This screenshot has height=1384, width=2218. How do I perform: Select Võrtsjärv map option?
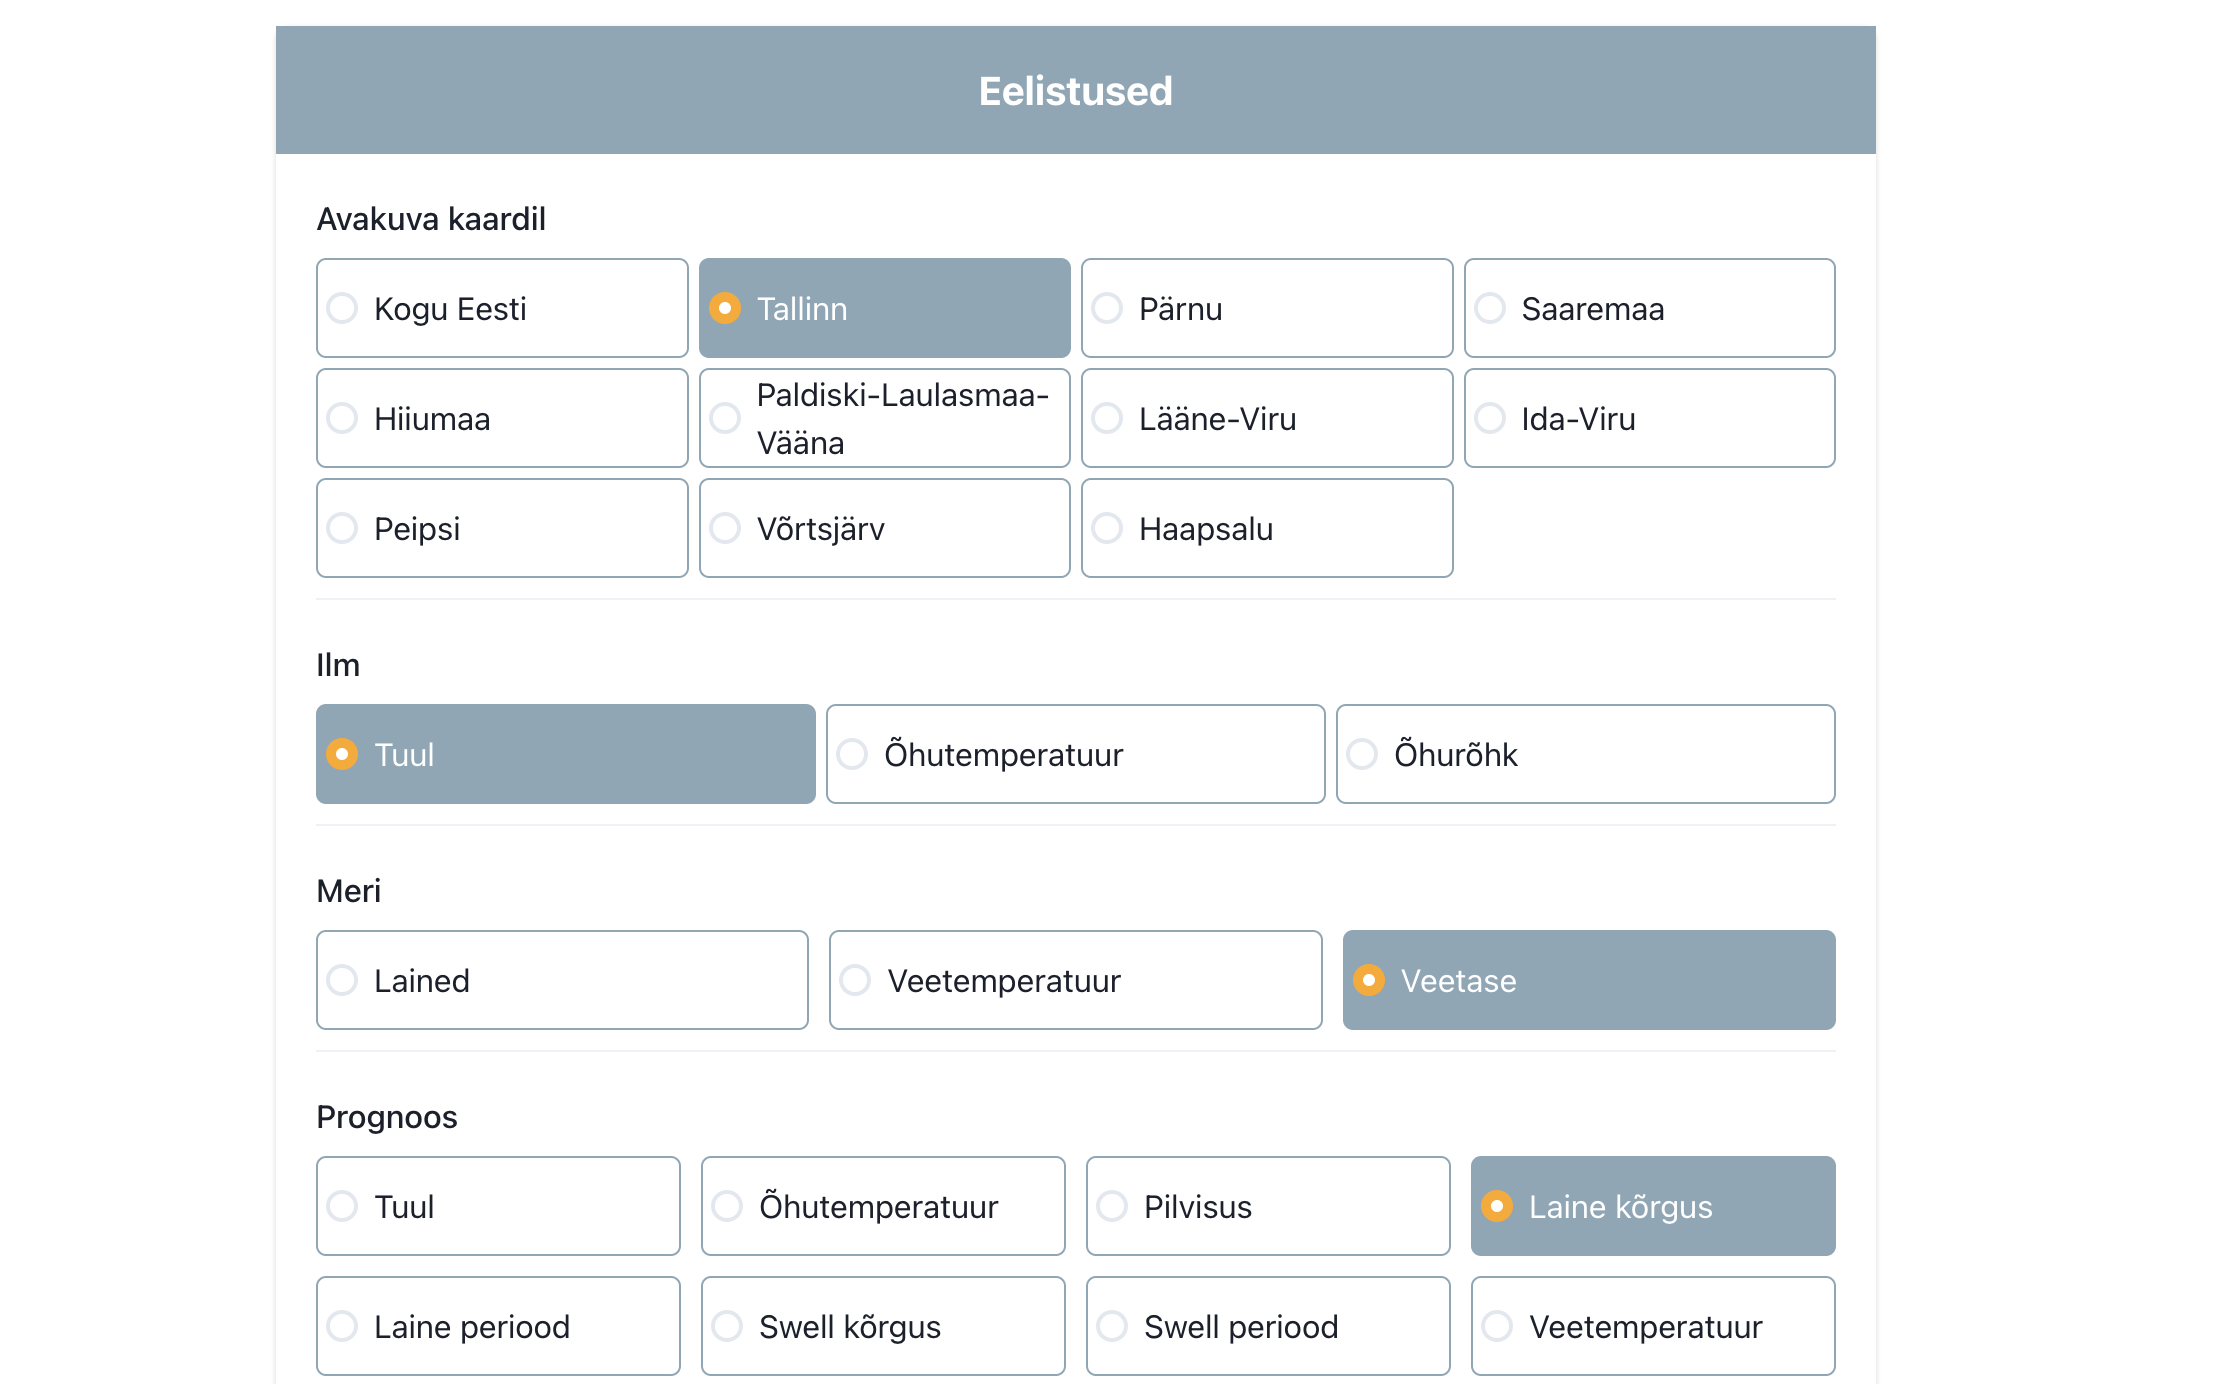click(x=884, y=528)
